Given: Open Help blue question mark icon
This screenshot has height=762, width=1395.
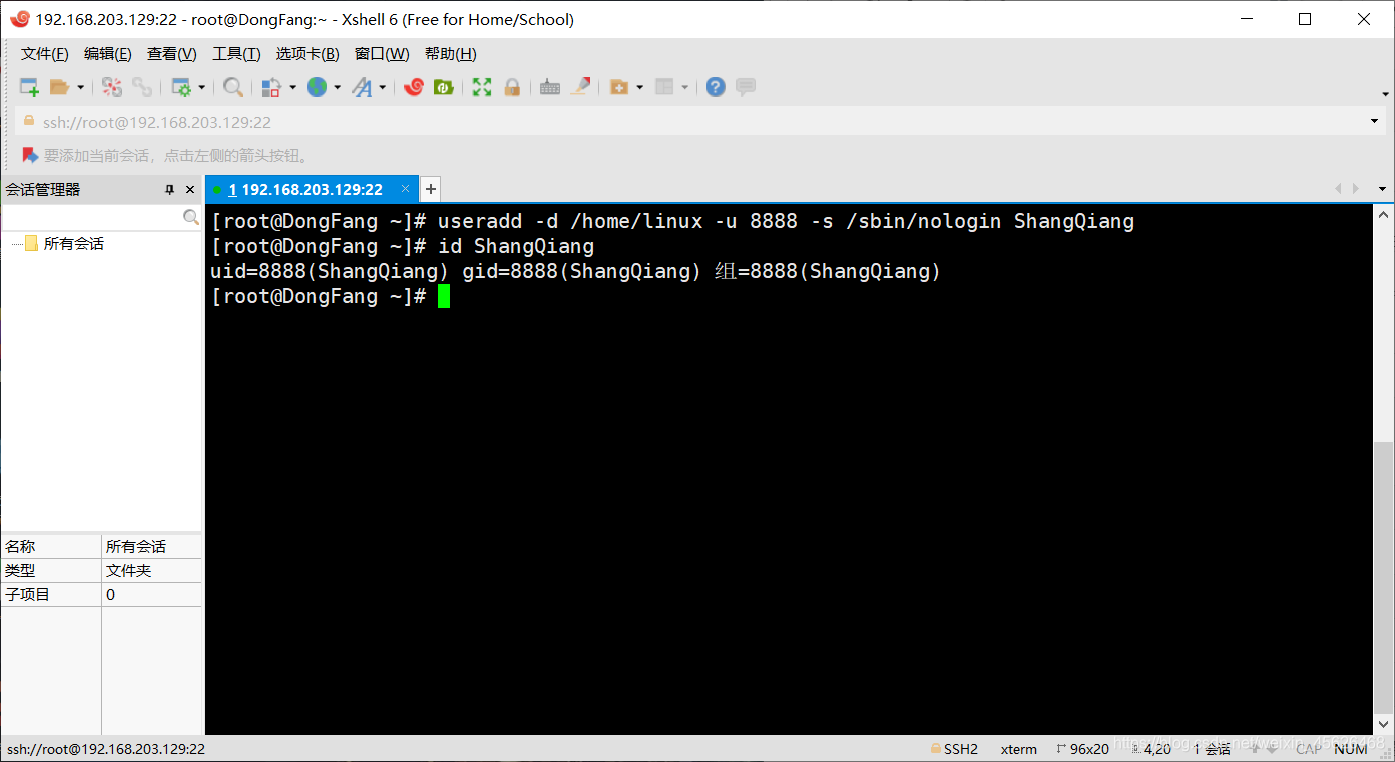Looking at the screenshot, I should [x=715, y=87].
